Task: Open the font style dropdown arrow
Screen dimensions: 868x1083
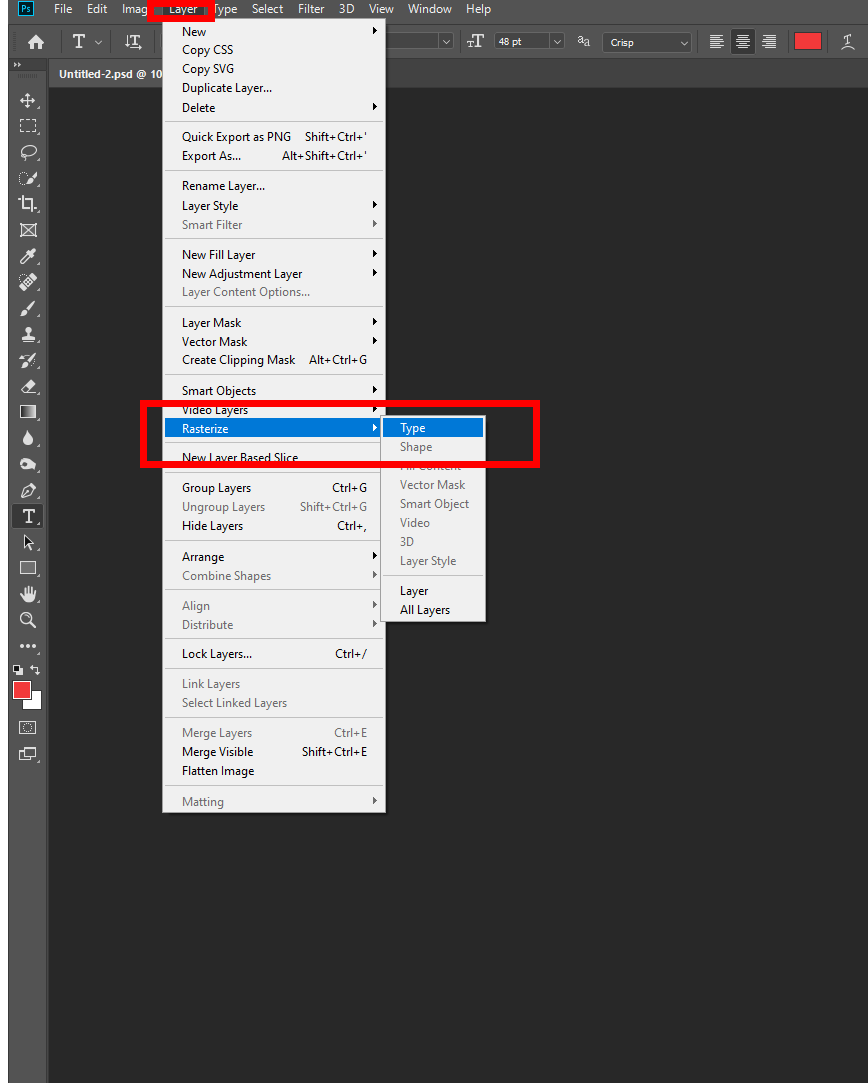Action: pos(446,42)
